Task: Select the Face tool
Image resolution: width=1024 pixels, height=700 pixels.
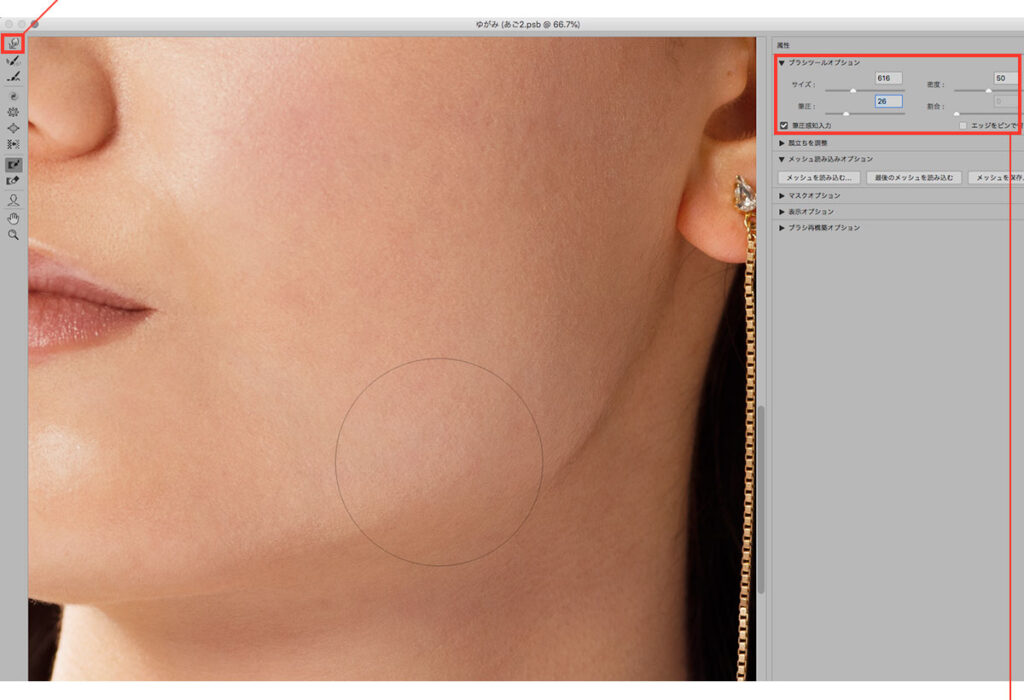Action: 13,200
